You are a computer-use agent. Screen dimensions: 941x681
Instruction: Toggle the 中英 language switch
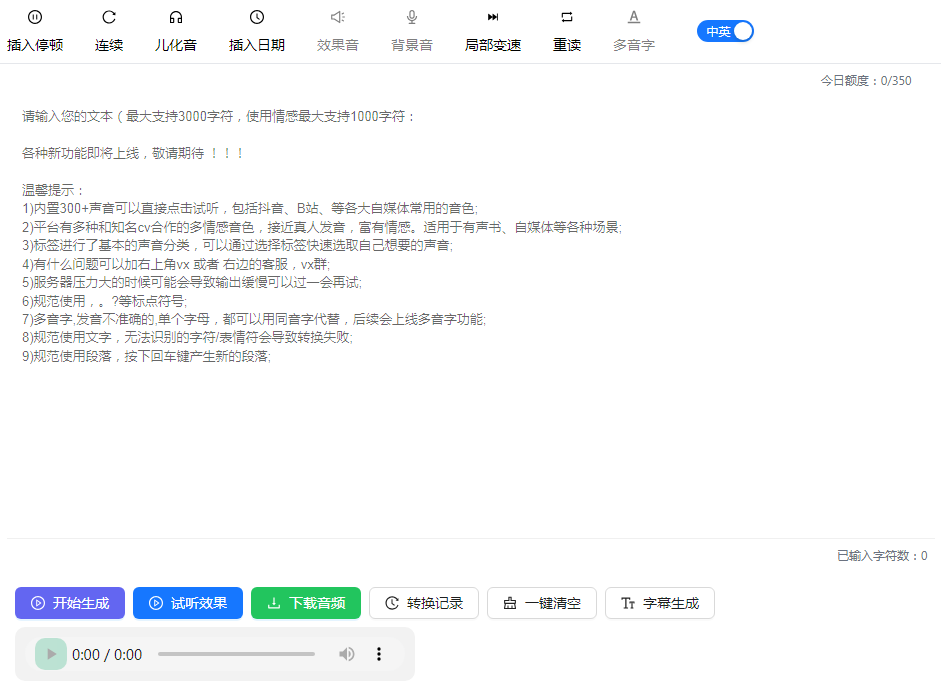(724, 31)
